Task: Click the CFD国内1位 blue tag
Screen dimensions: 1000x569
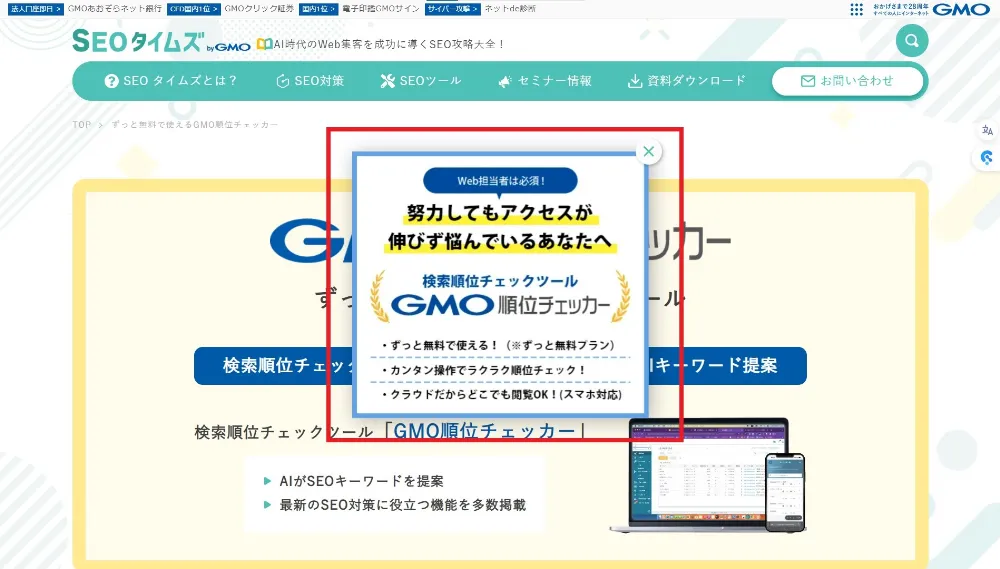Action: [x=194, y=9]
